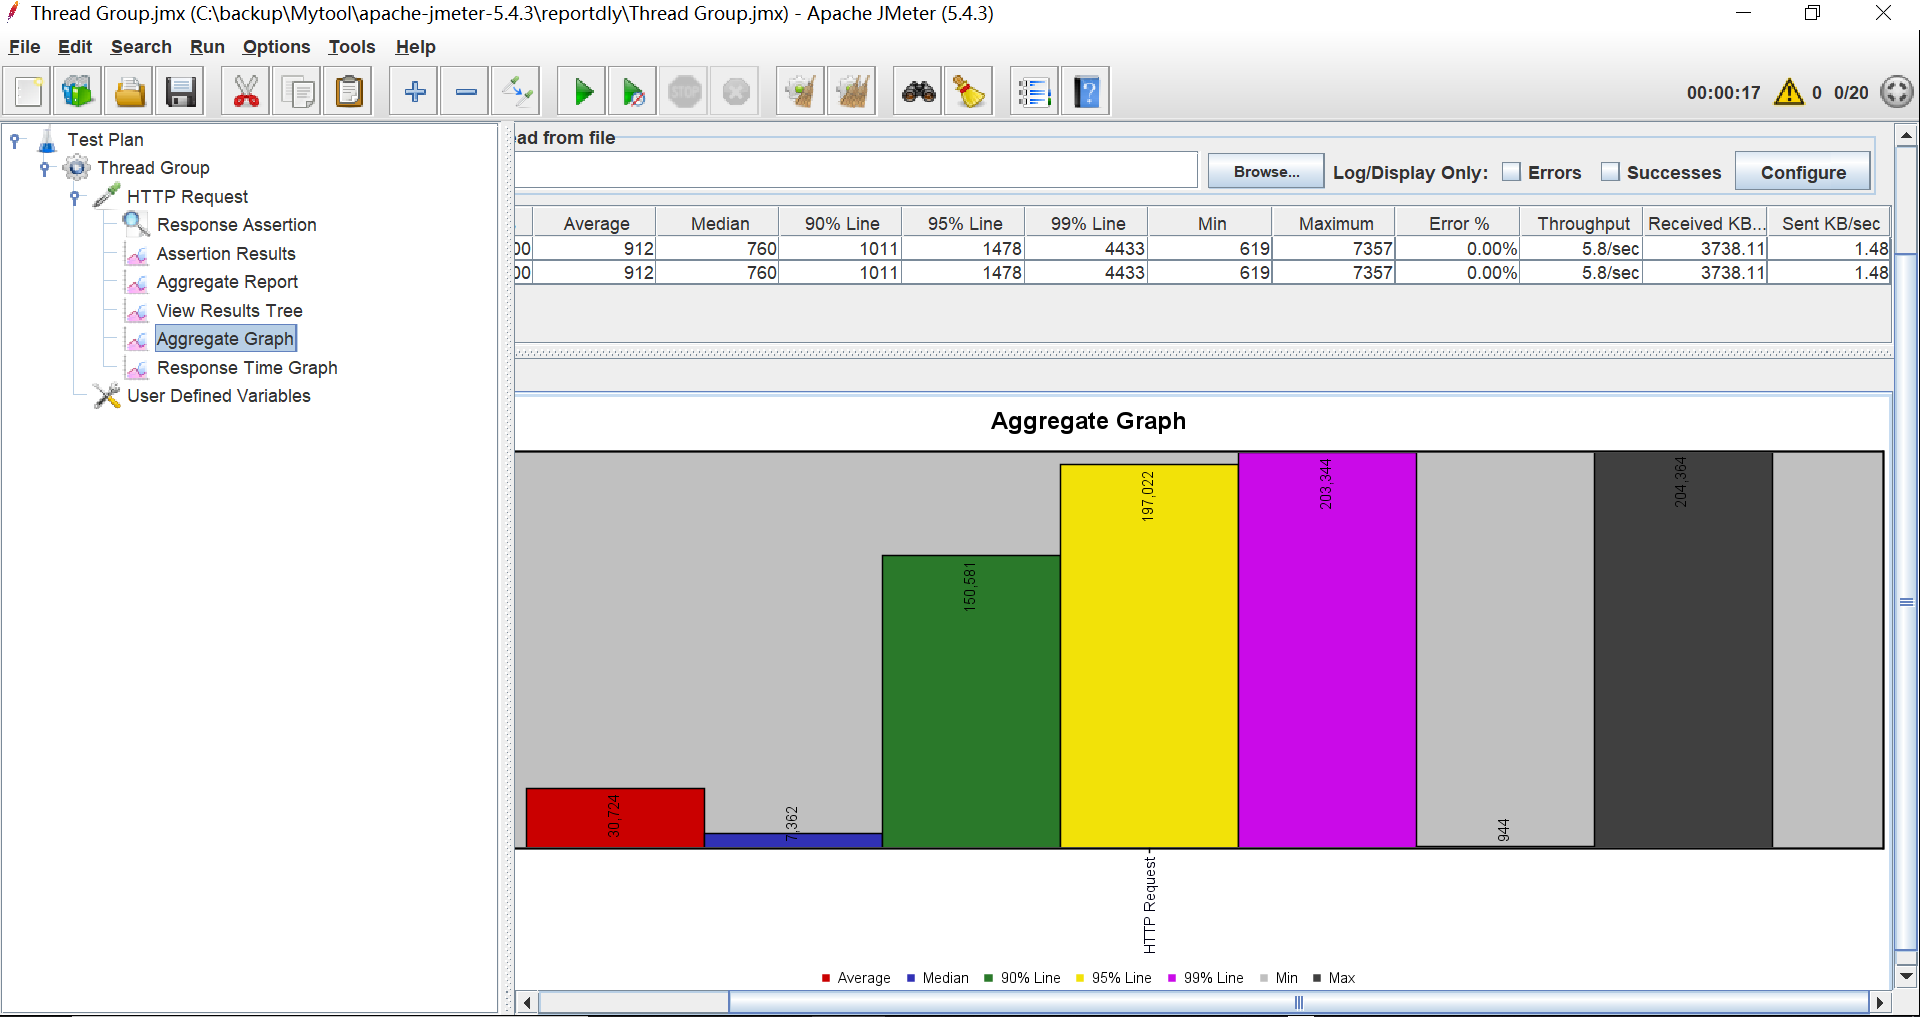Click the Average column header
1920x1017 pixels.
point(596,224)
